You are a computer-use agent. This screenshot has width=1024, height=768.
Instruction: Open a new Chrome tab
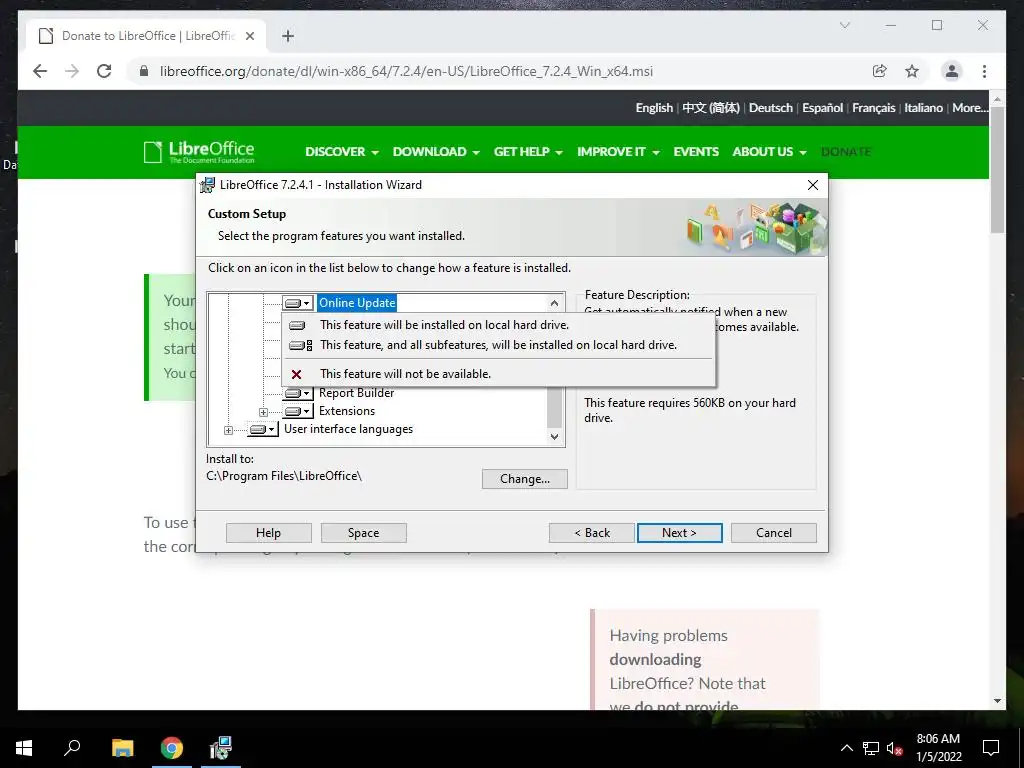pos(288,36)
